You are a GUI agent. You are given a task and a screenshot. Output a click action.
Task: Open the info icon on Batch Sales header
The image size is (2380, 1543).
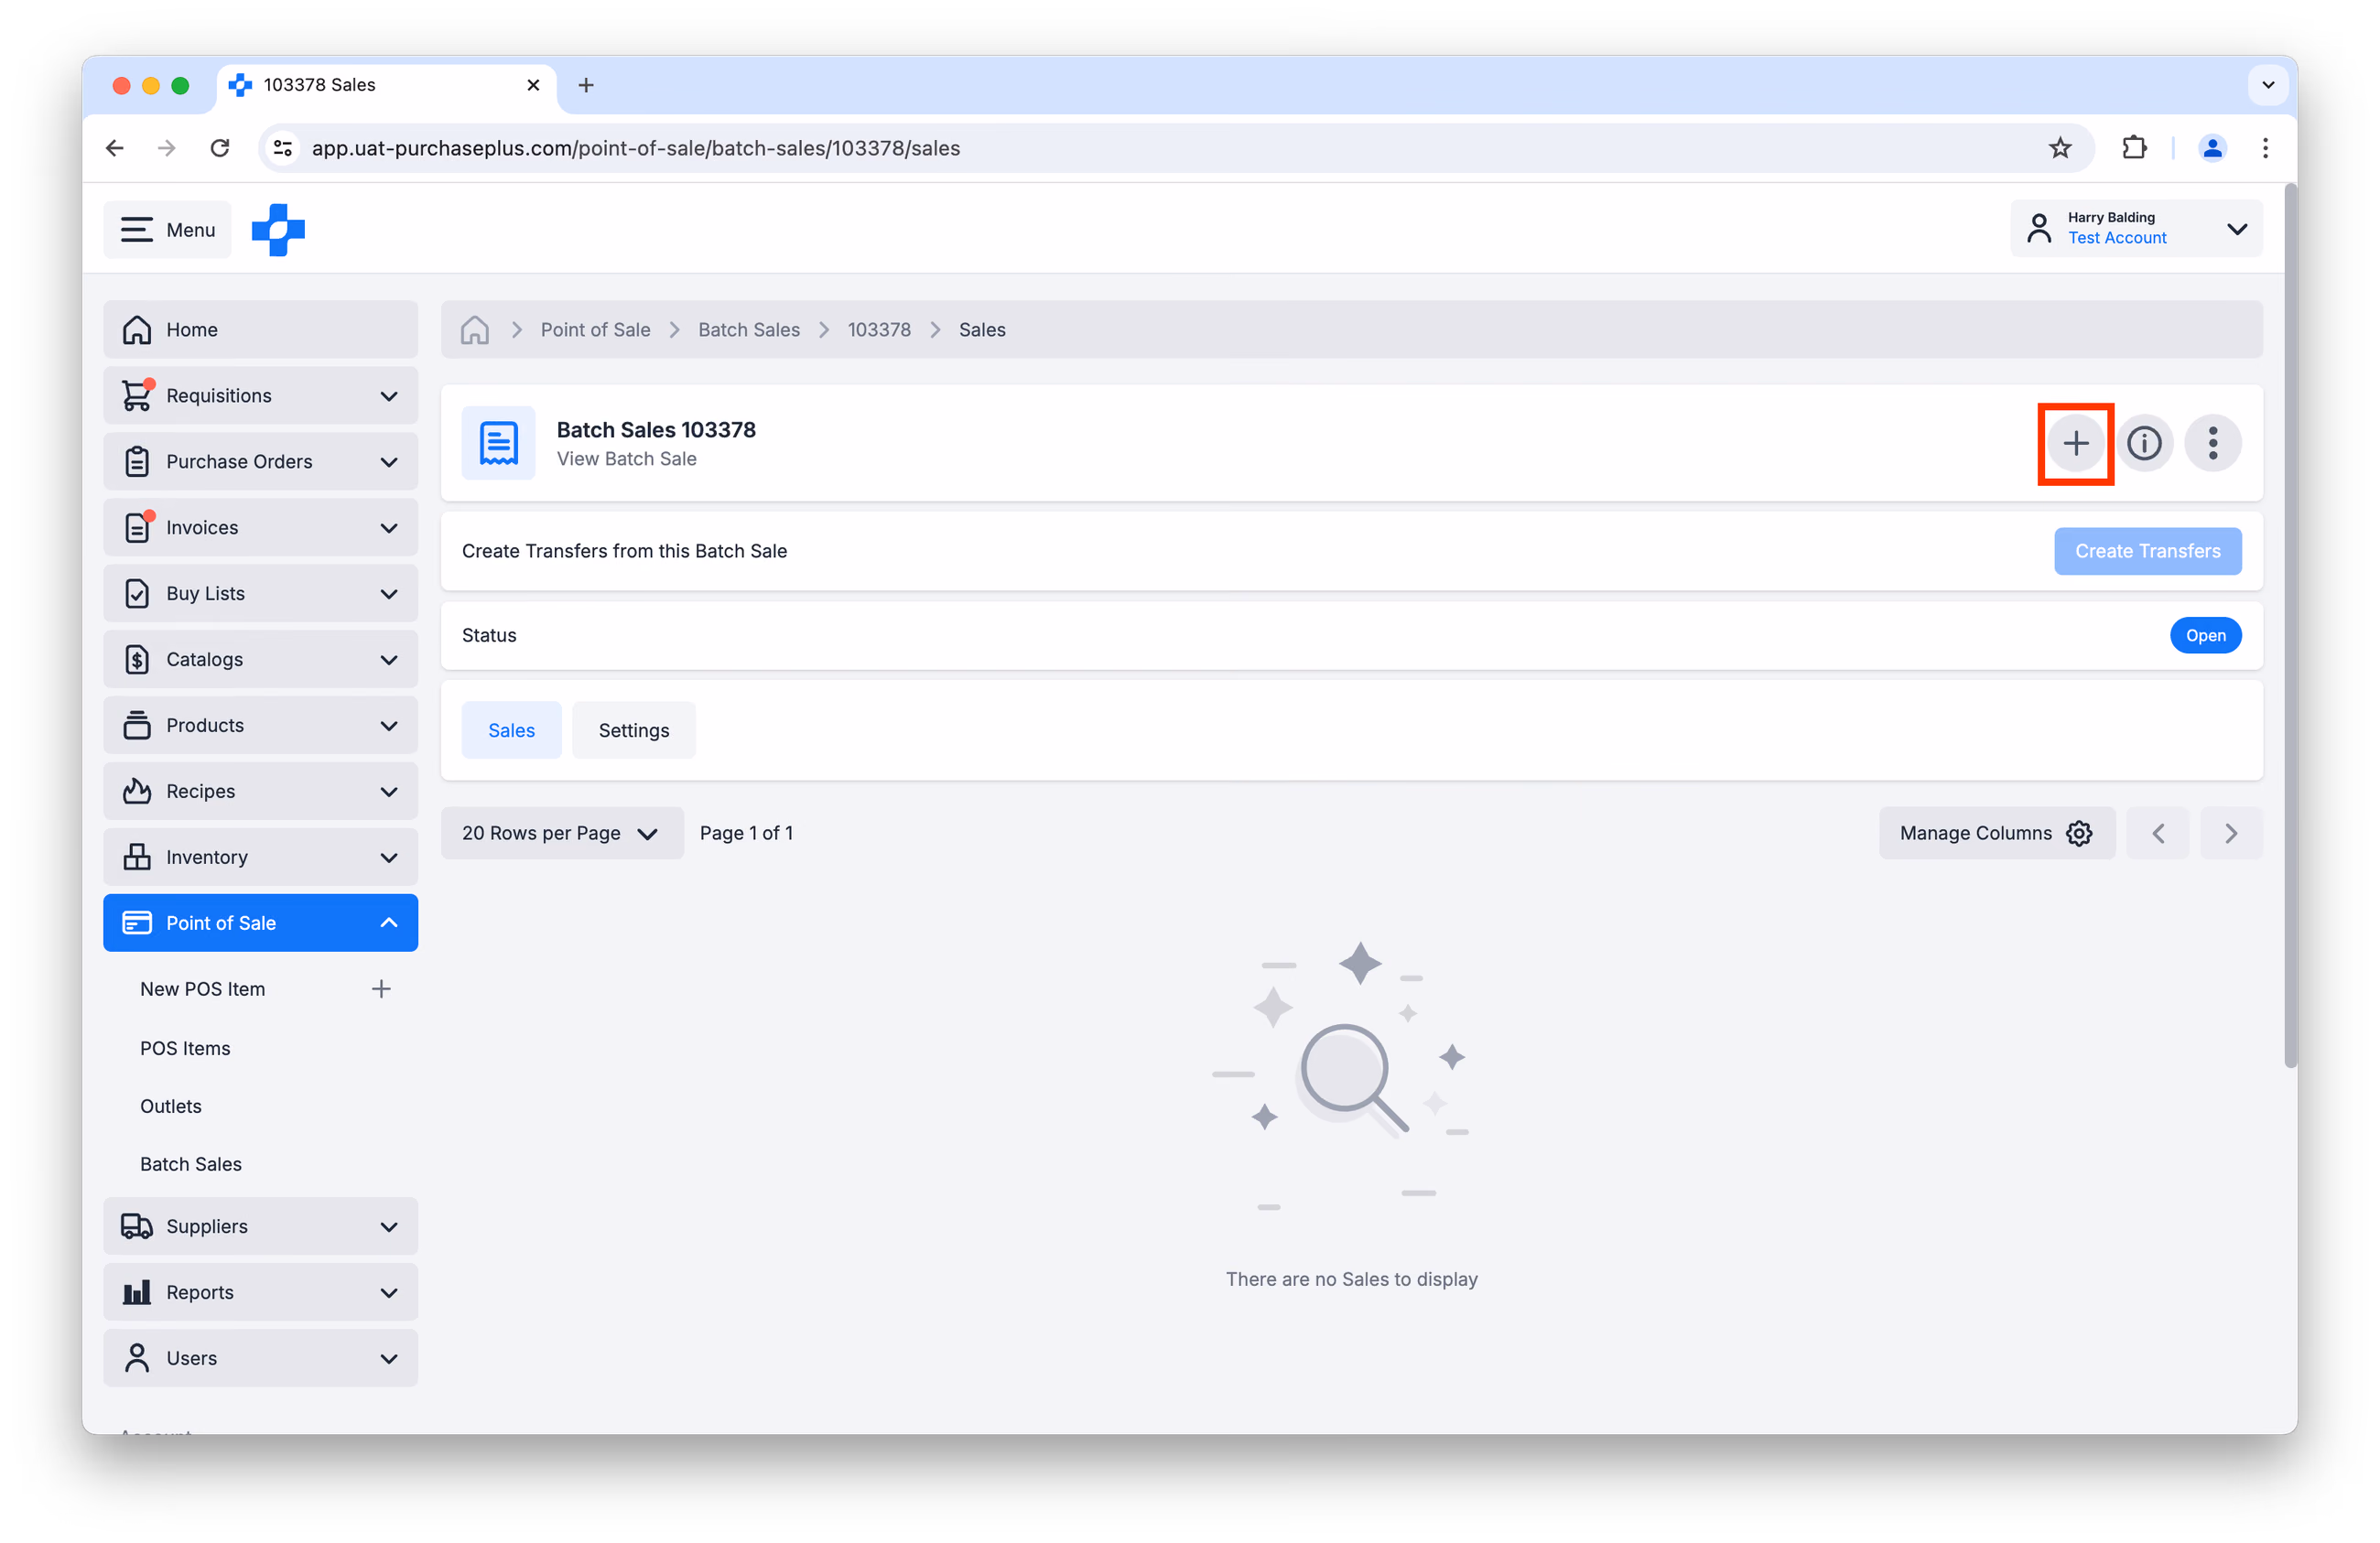coord(2143,443)
